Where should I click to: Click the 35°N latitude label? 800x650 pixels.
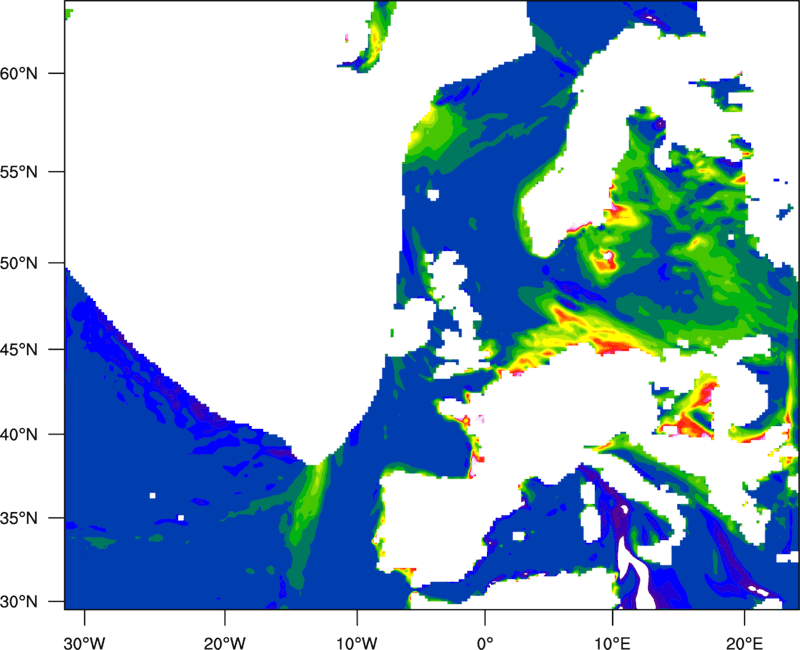pos(19,518)
